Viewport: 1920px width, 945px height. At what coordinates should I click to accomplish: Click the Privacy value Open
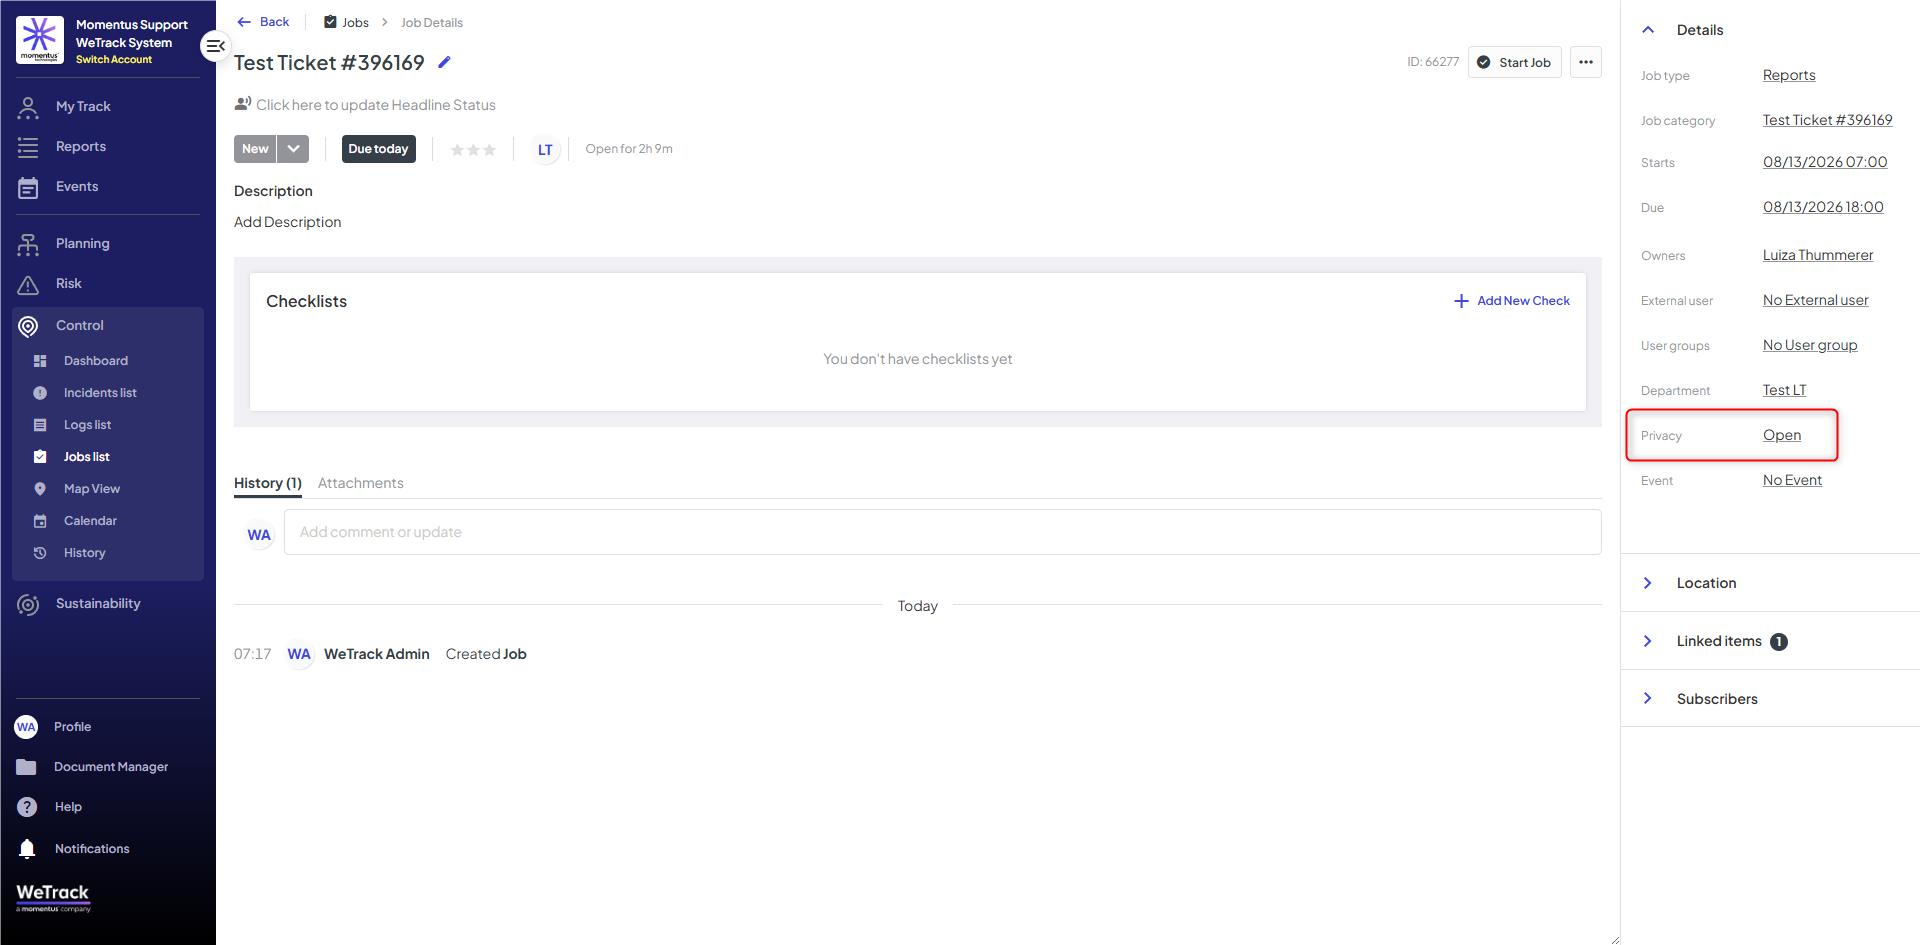(x=1782, y=435)
